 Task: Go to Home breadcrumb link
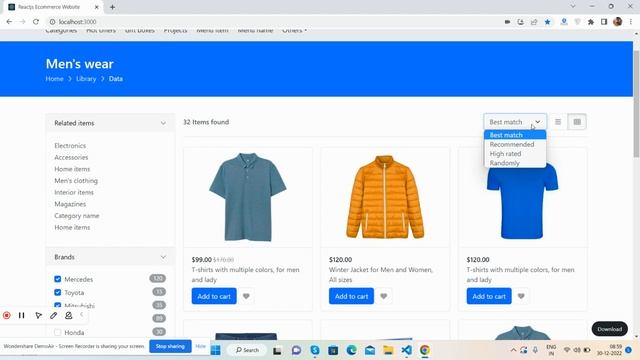point(54,79)
